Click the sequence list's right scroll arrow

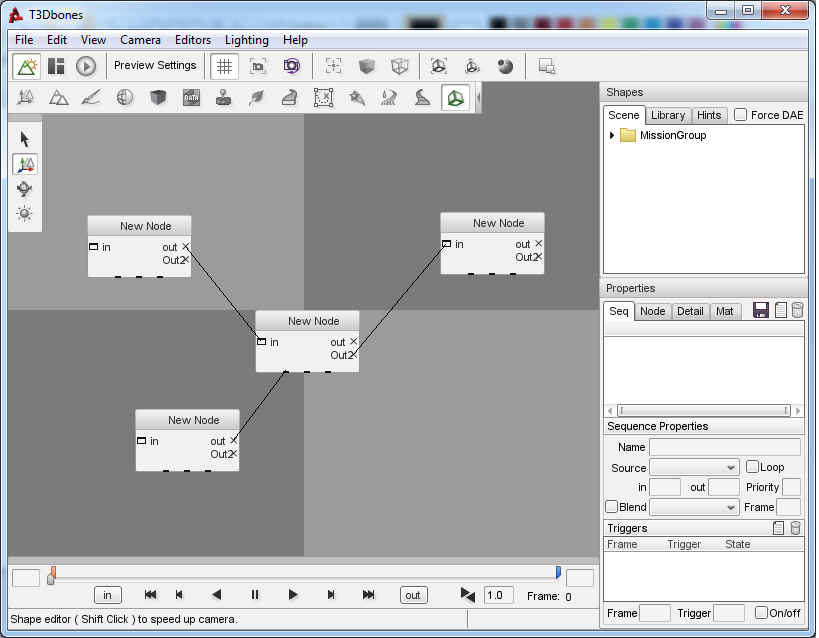pos(798,411)
